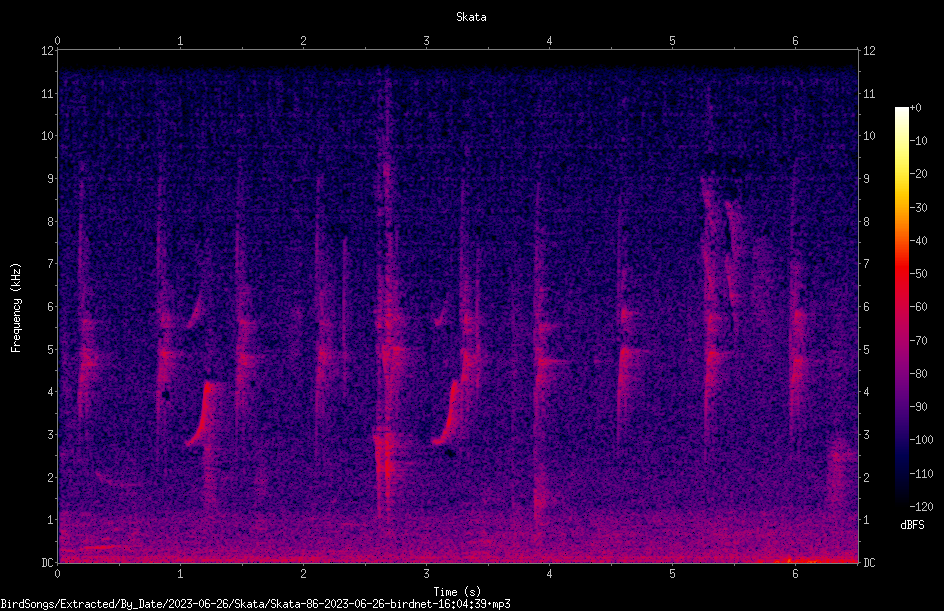Click the "Time (s)" axis label
The image size is (944, 611).
pos(457,592)
